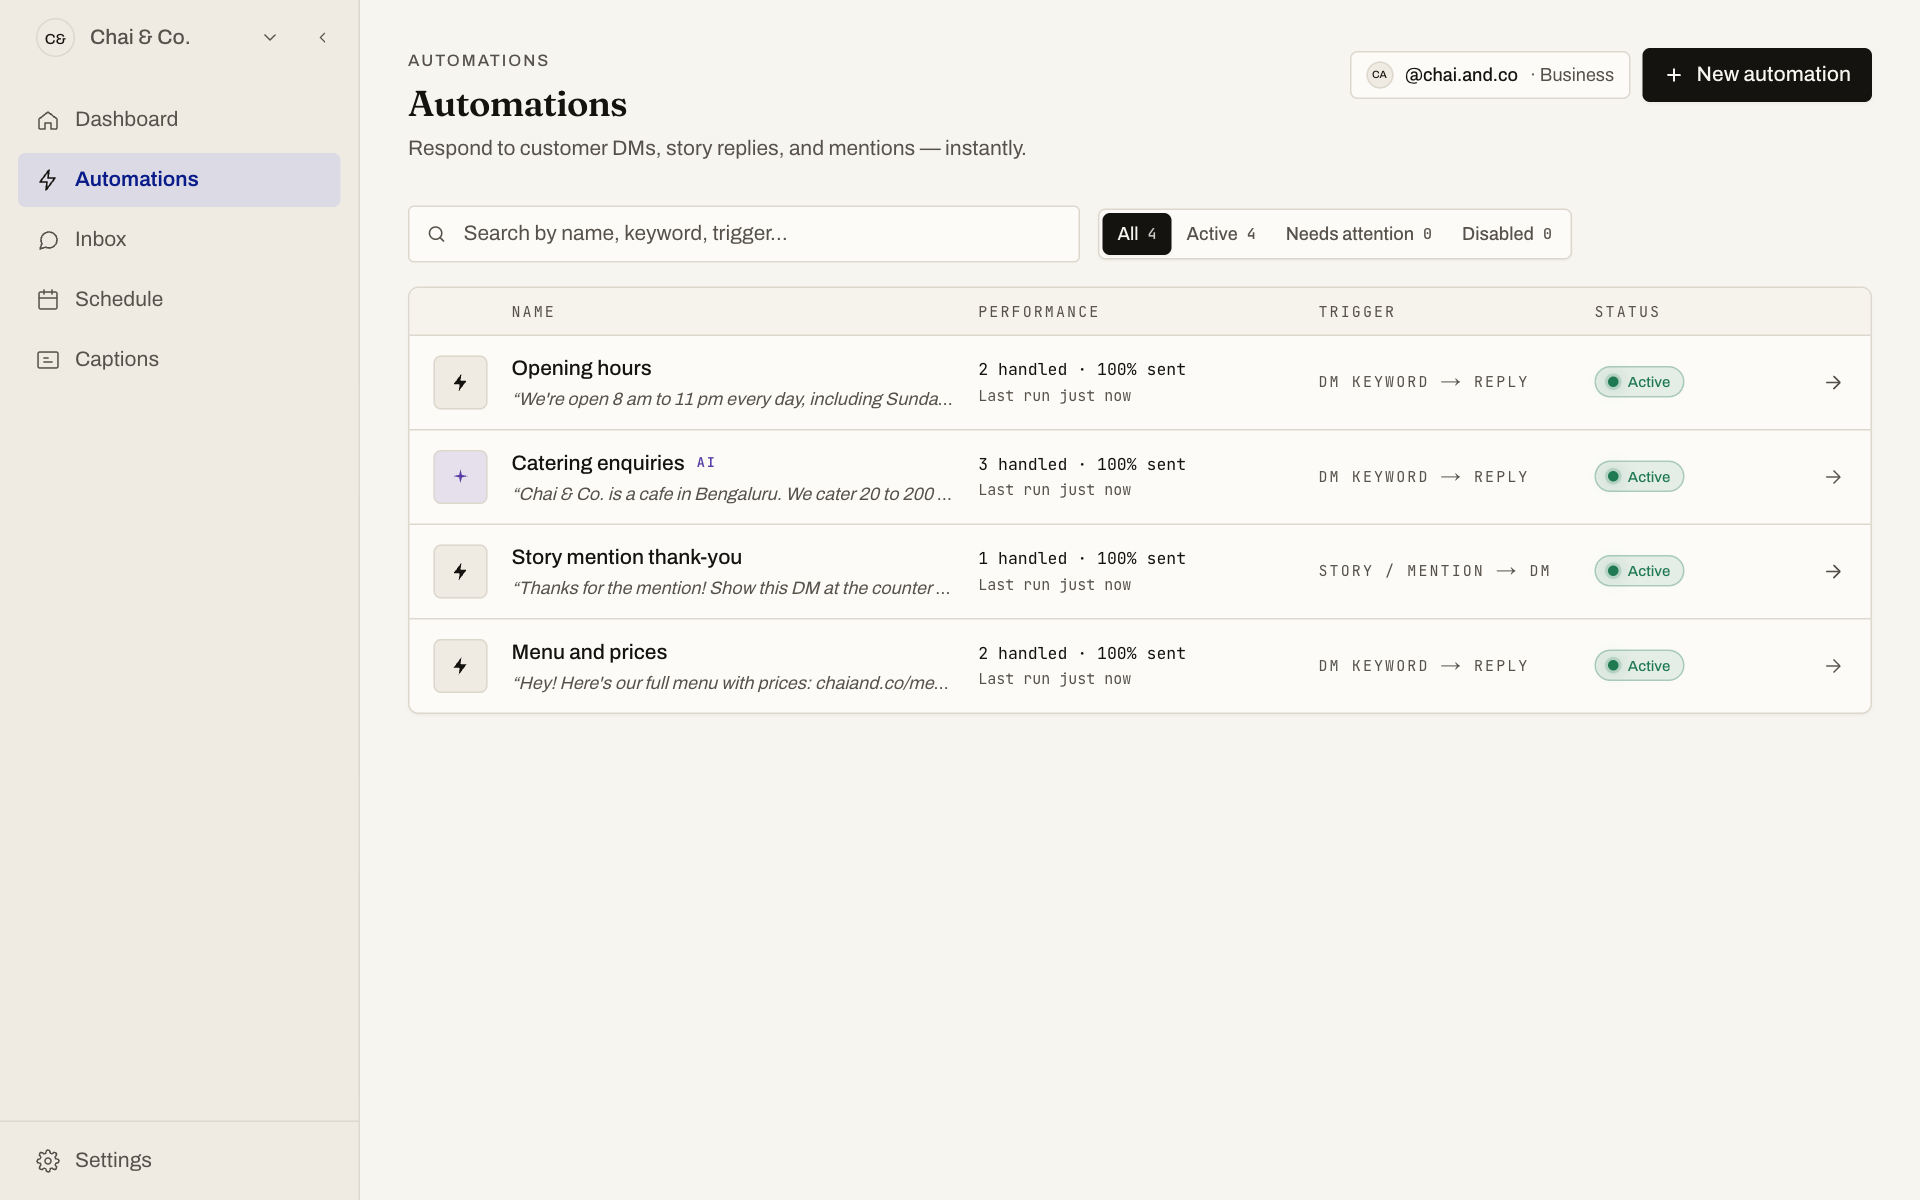Click the Dashboard home icon in sidebar

(48, 120)
